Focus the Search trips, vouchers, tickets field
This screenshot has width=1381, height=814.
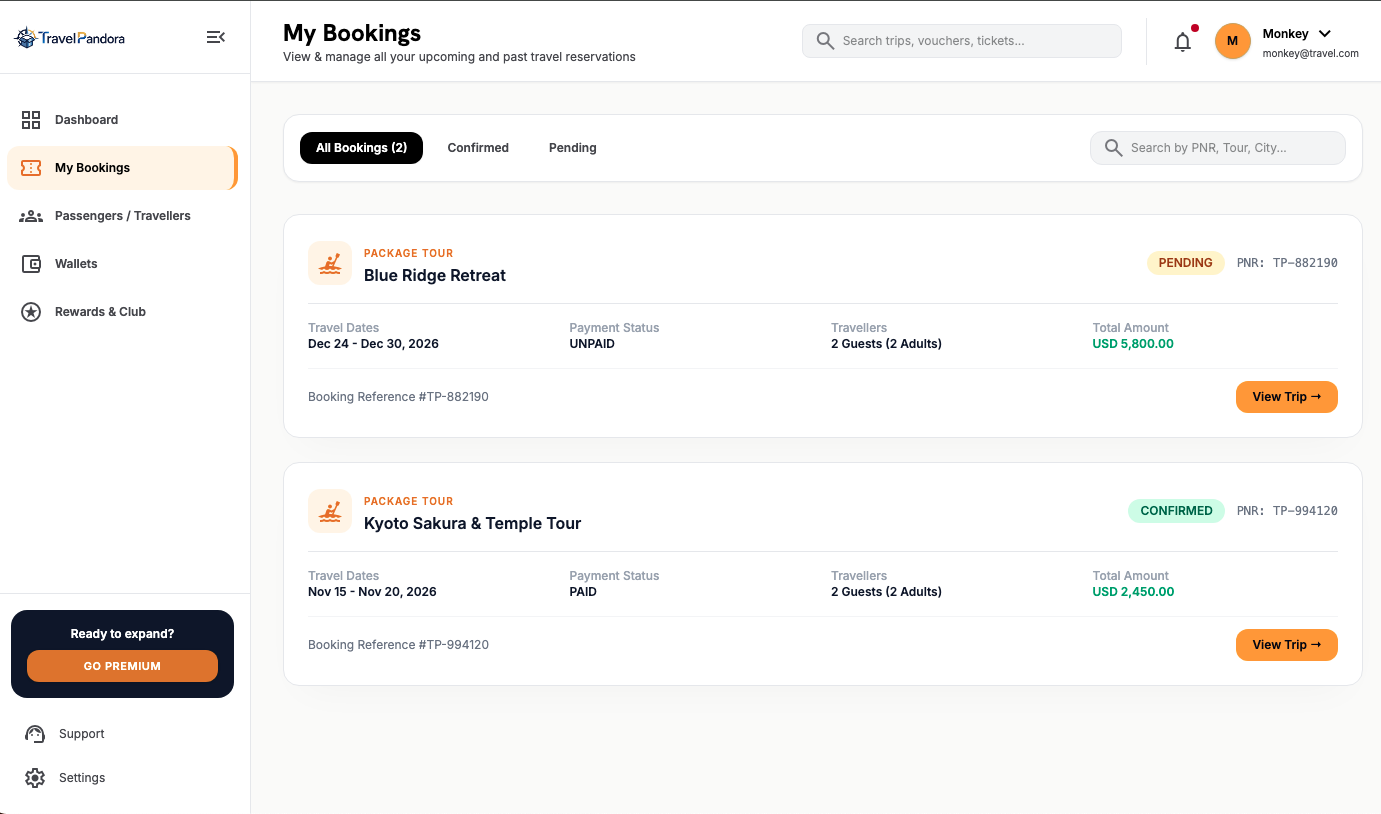[x=961, y=41]
